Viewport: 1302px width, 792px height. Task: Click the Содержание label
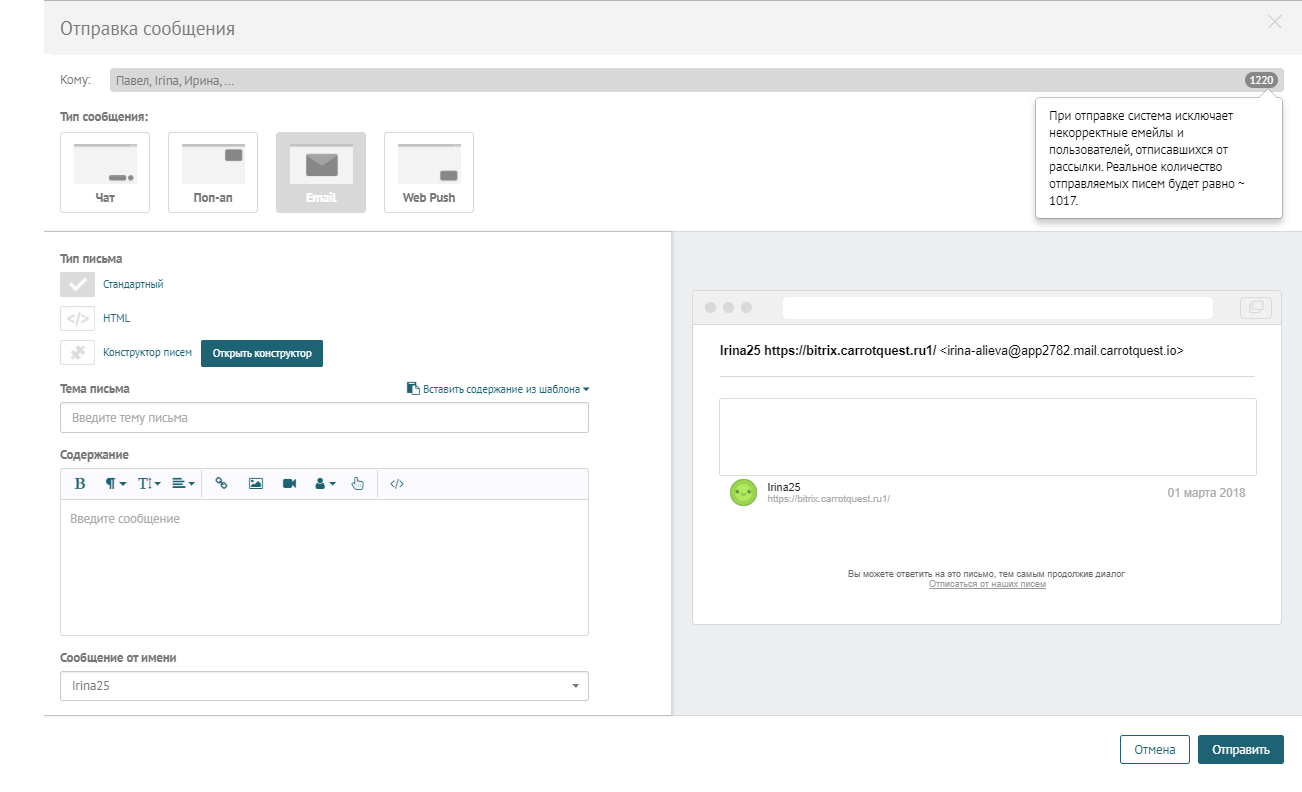(95, 455)
